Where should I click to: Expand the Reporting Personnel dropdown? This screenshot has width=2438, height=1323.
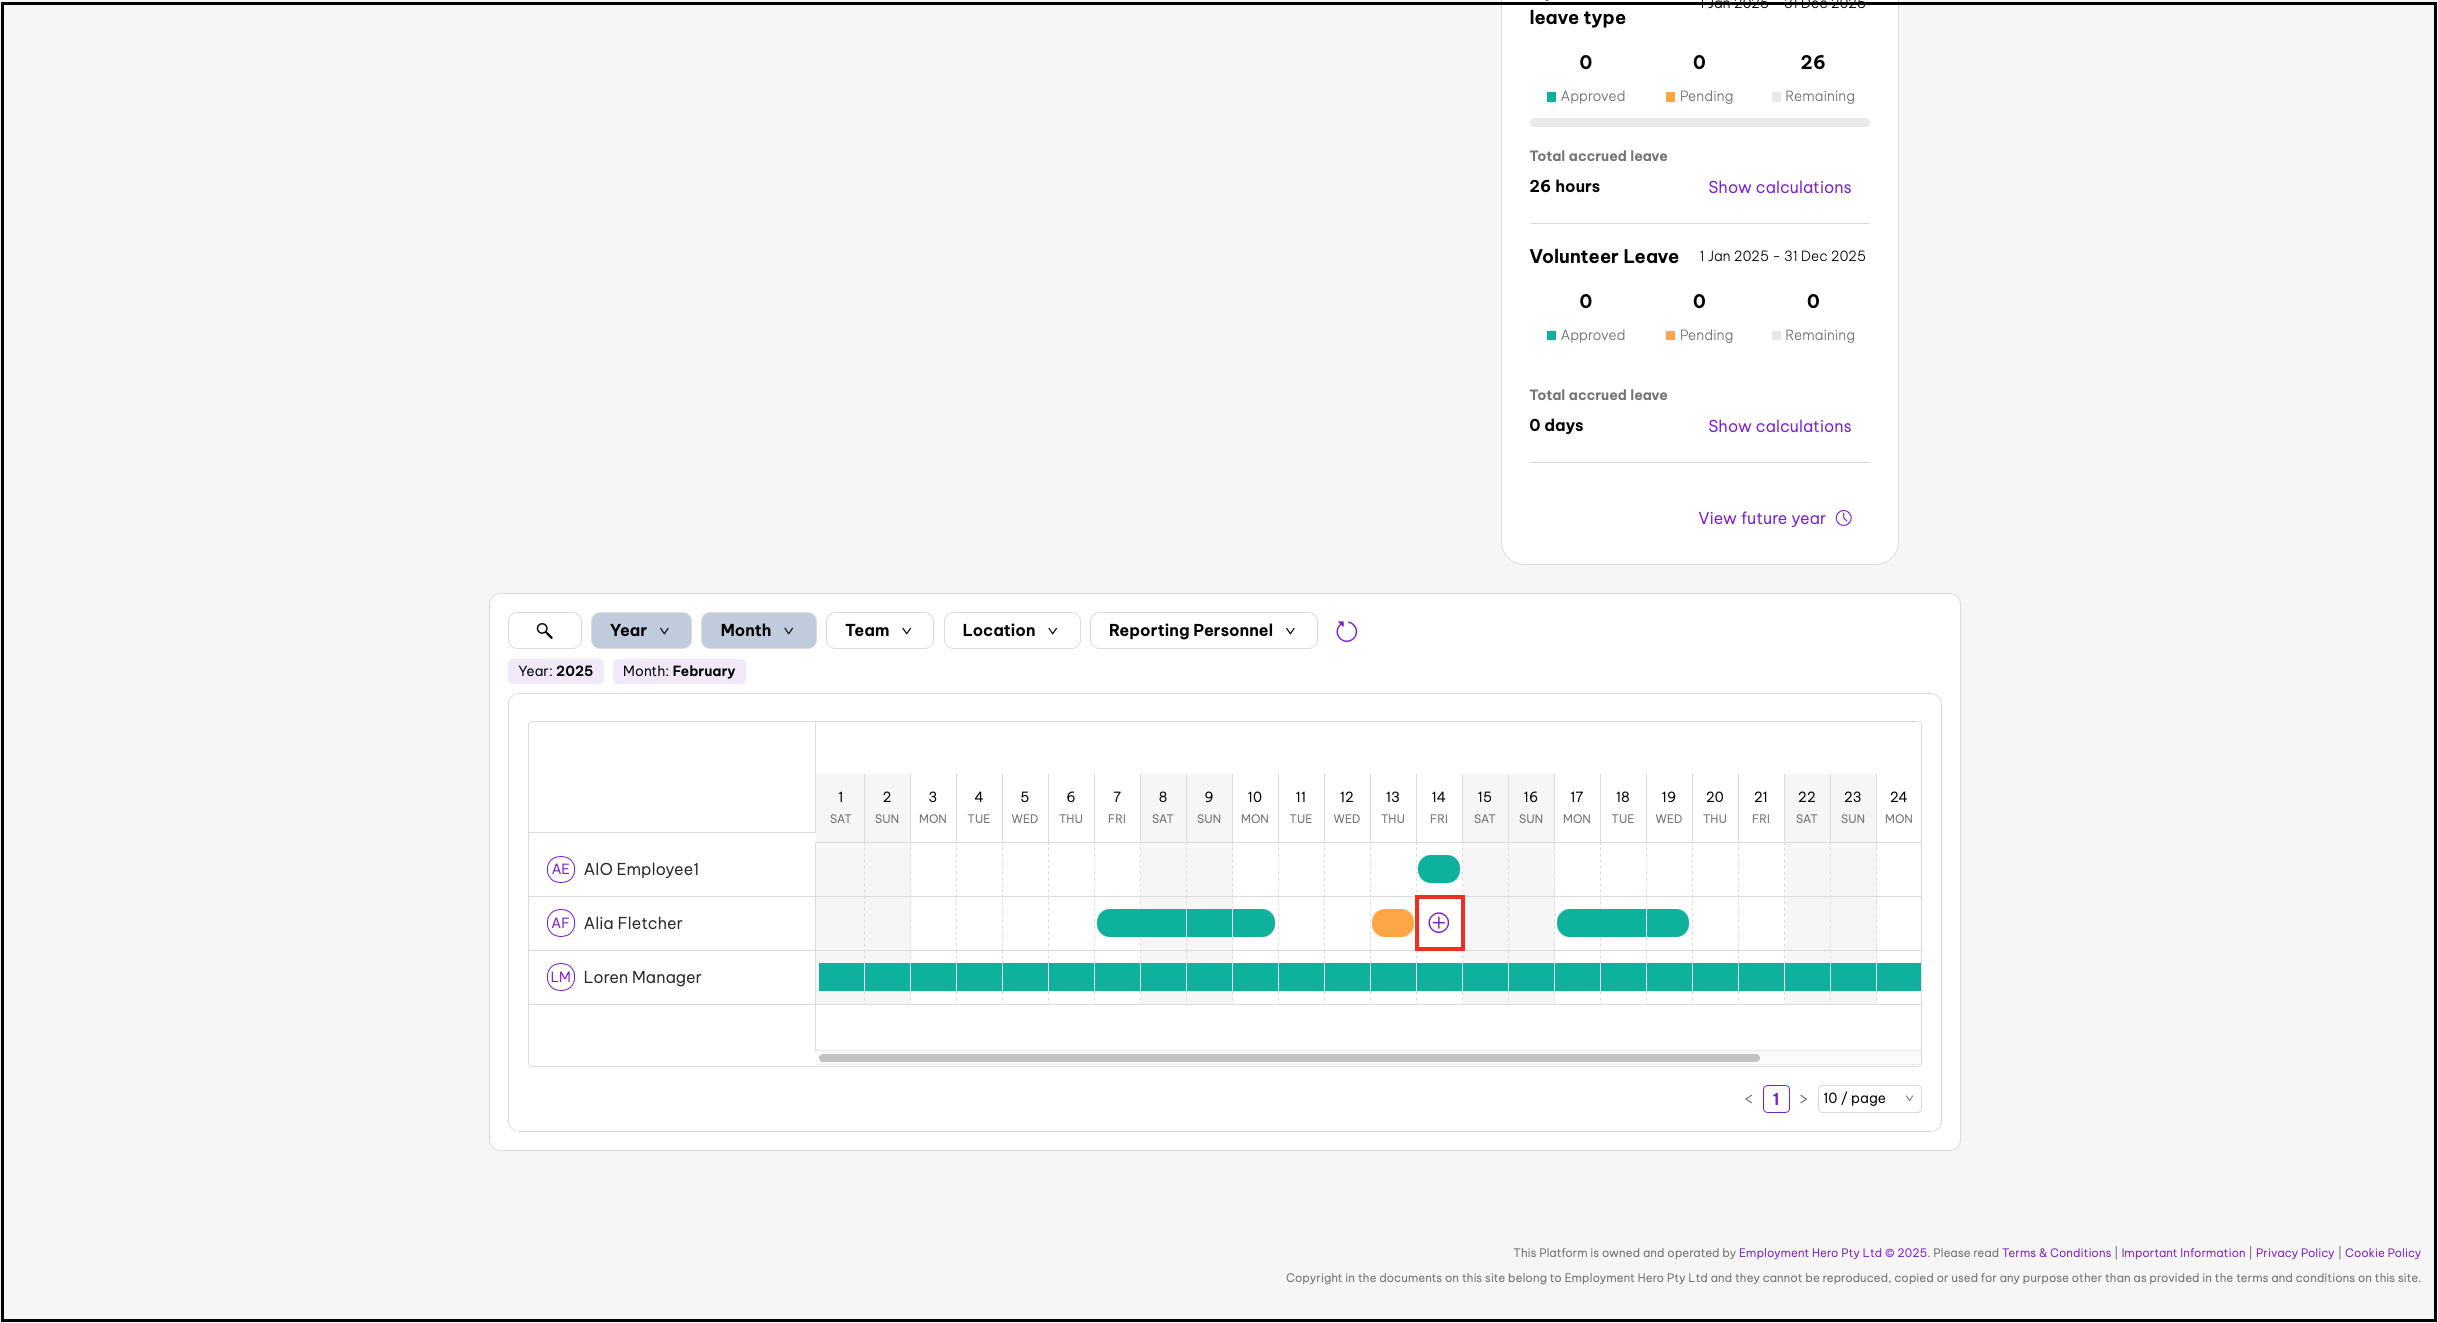pos(1202,631)
